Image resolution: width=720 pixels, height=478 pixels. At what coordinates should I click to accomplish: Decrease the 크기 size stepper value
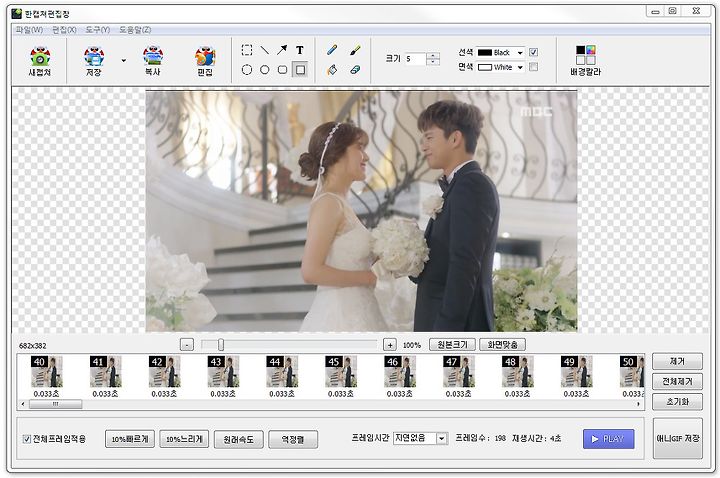(x=433, y=62)
